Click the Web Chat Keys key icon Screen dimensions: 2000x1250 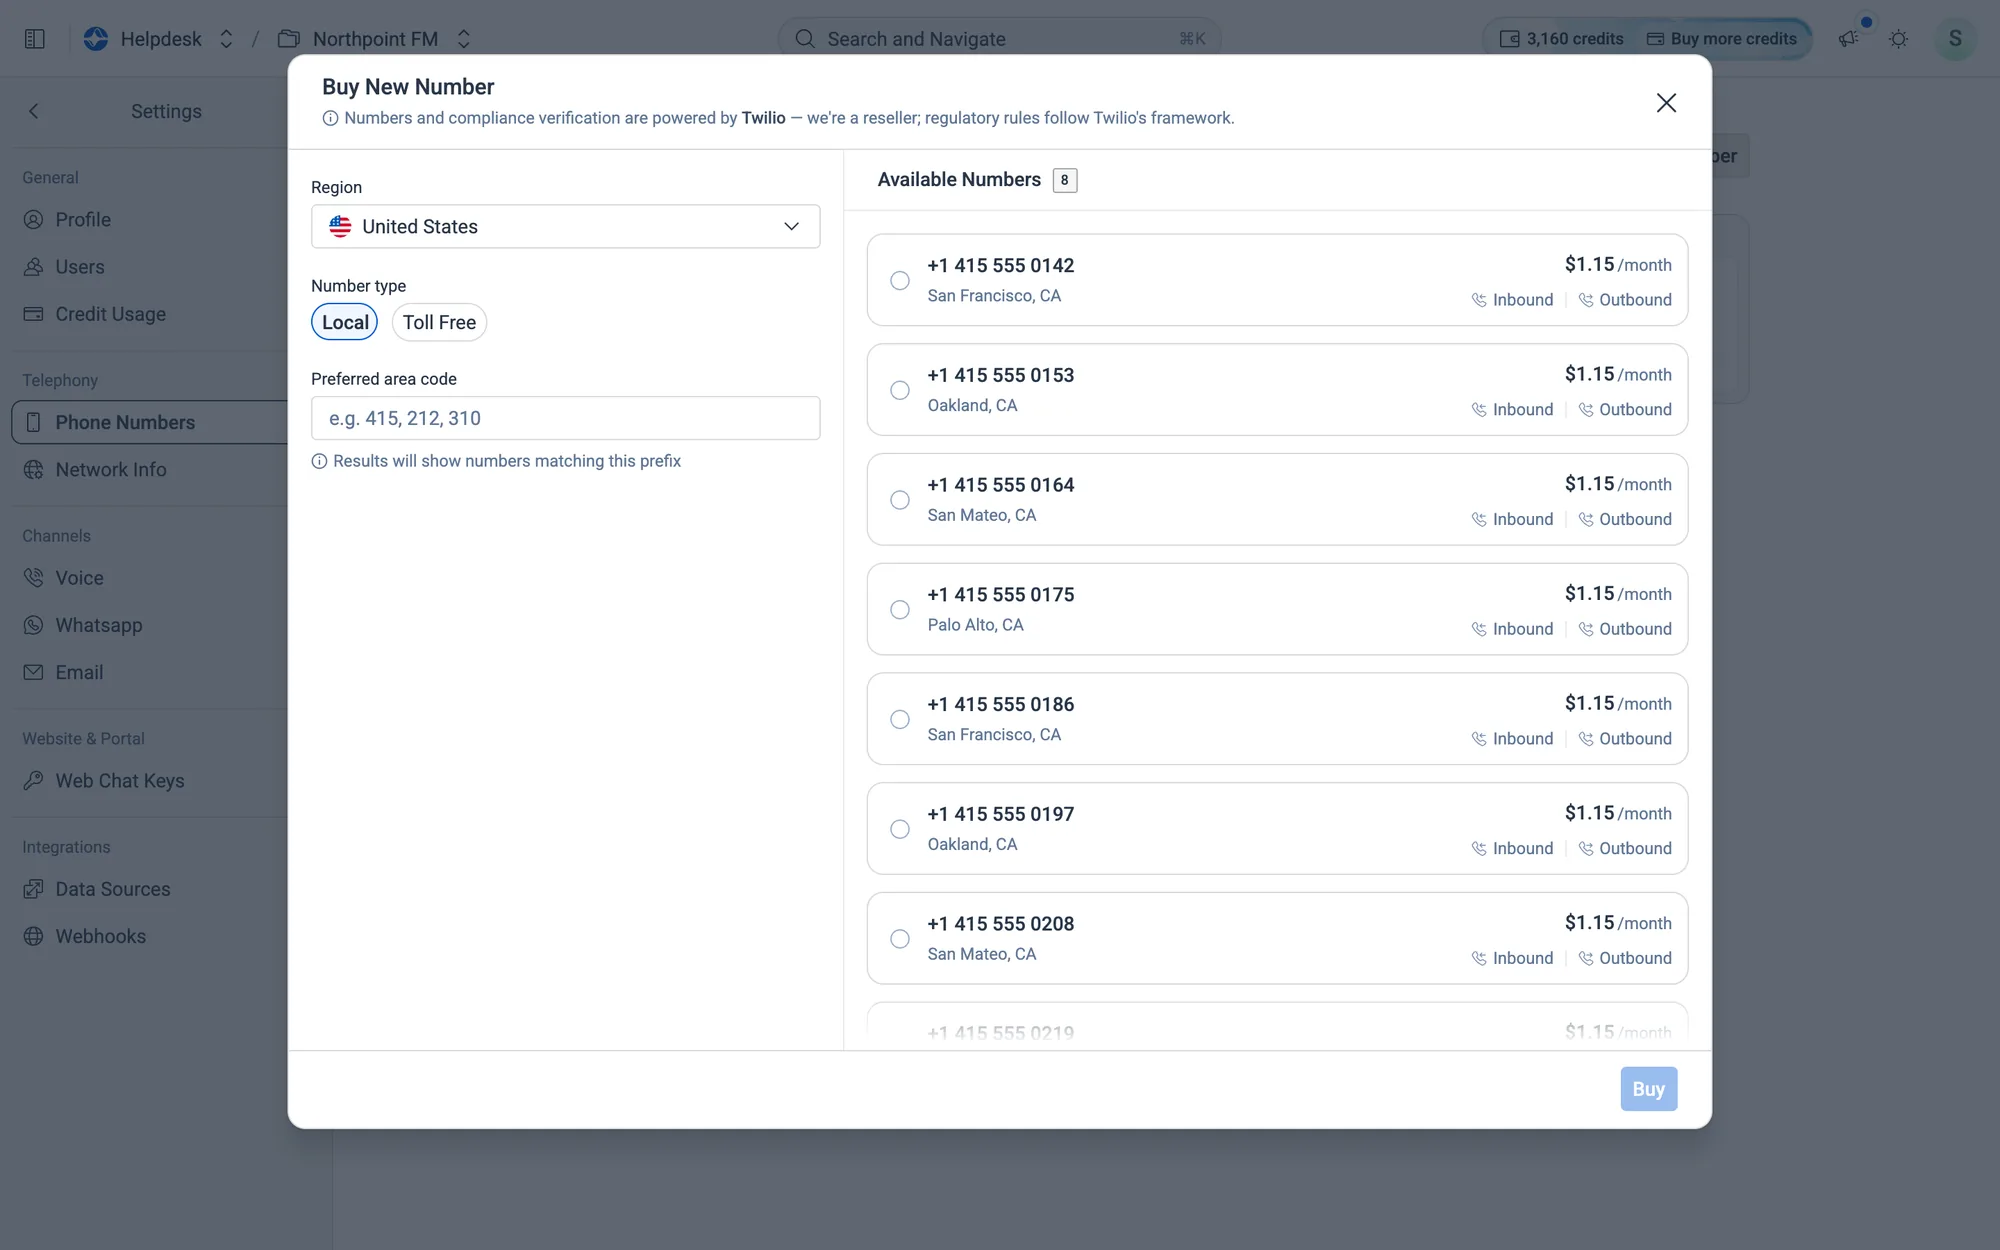pos(34,780)
